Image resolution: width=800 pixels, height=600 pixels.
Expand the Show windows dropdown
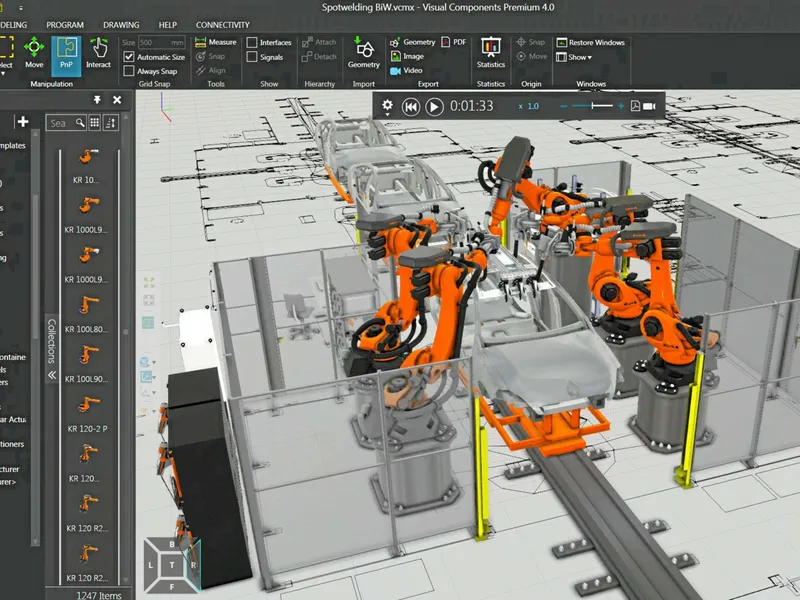pyautogui.click(x=580, y=57)
